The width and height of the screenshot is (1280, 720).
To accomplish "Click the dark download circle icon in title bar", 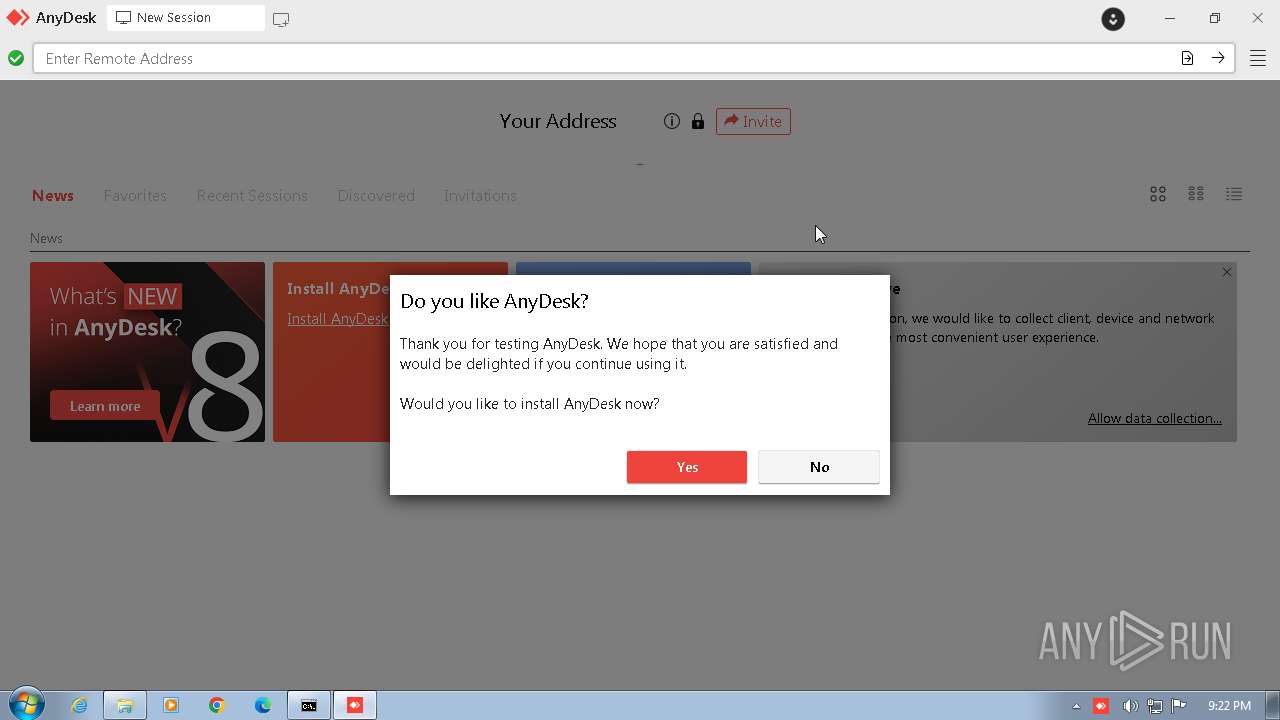I will [x=1113, y=18].
